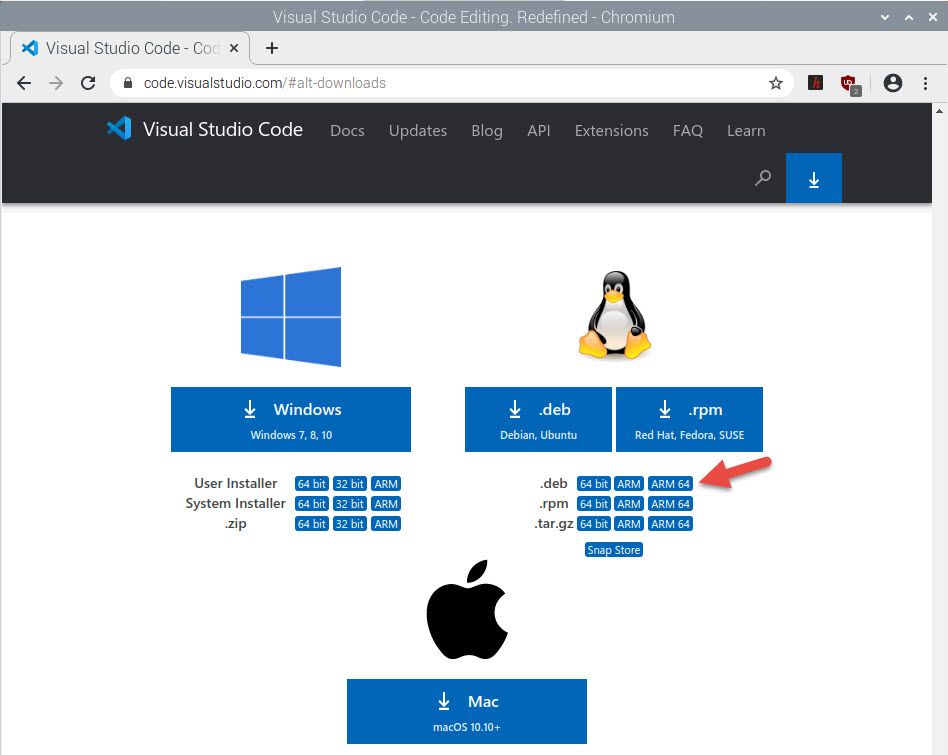Open FAQ in the navigation bar
This screenshot has height=755, width=948.
tap(687, 131)
